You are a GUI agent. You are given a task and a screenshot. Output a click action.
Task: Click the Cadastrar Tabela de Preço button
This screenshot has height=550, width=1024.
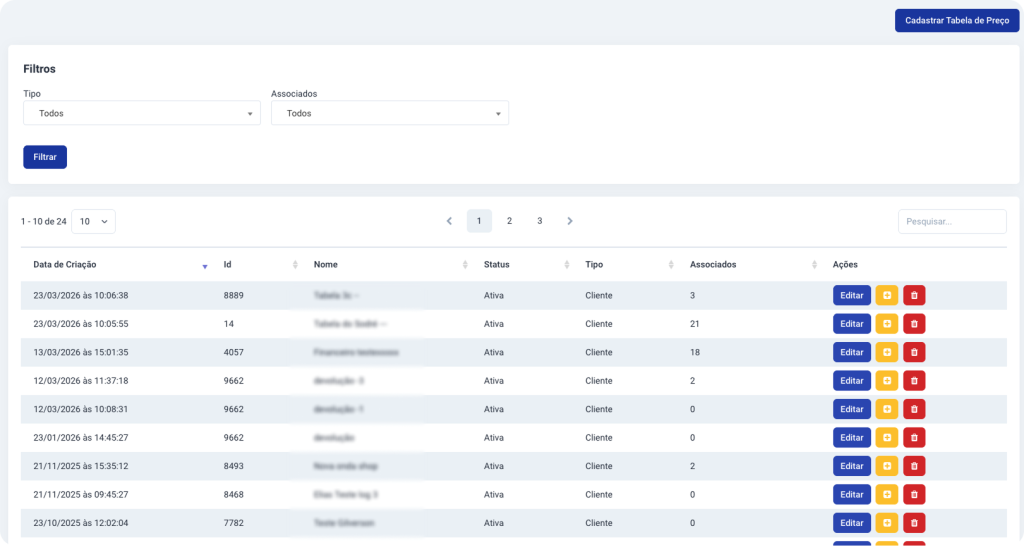point(956,21)
